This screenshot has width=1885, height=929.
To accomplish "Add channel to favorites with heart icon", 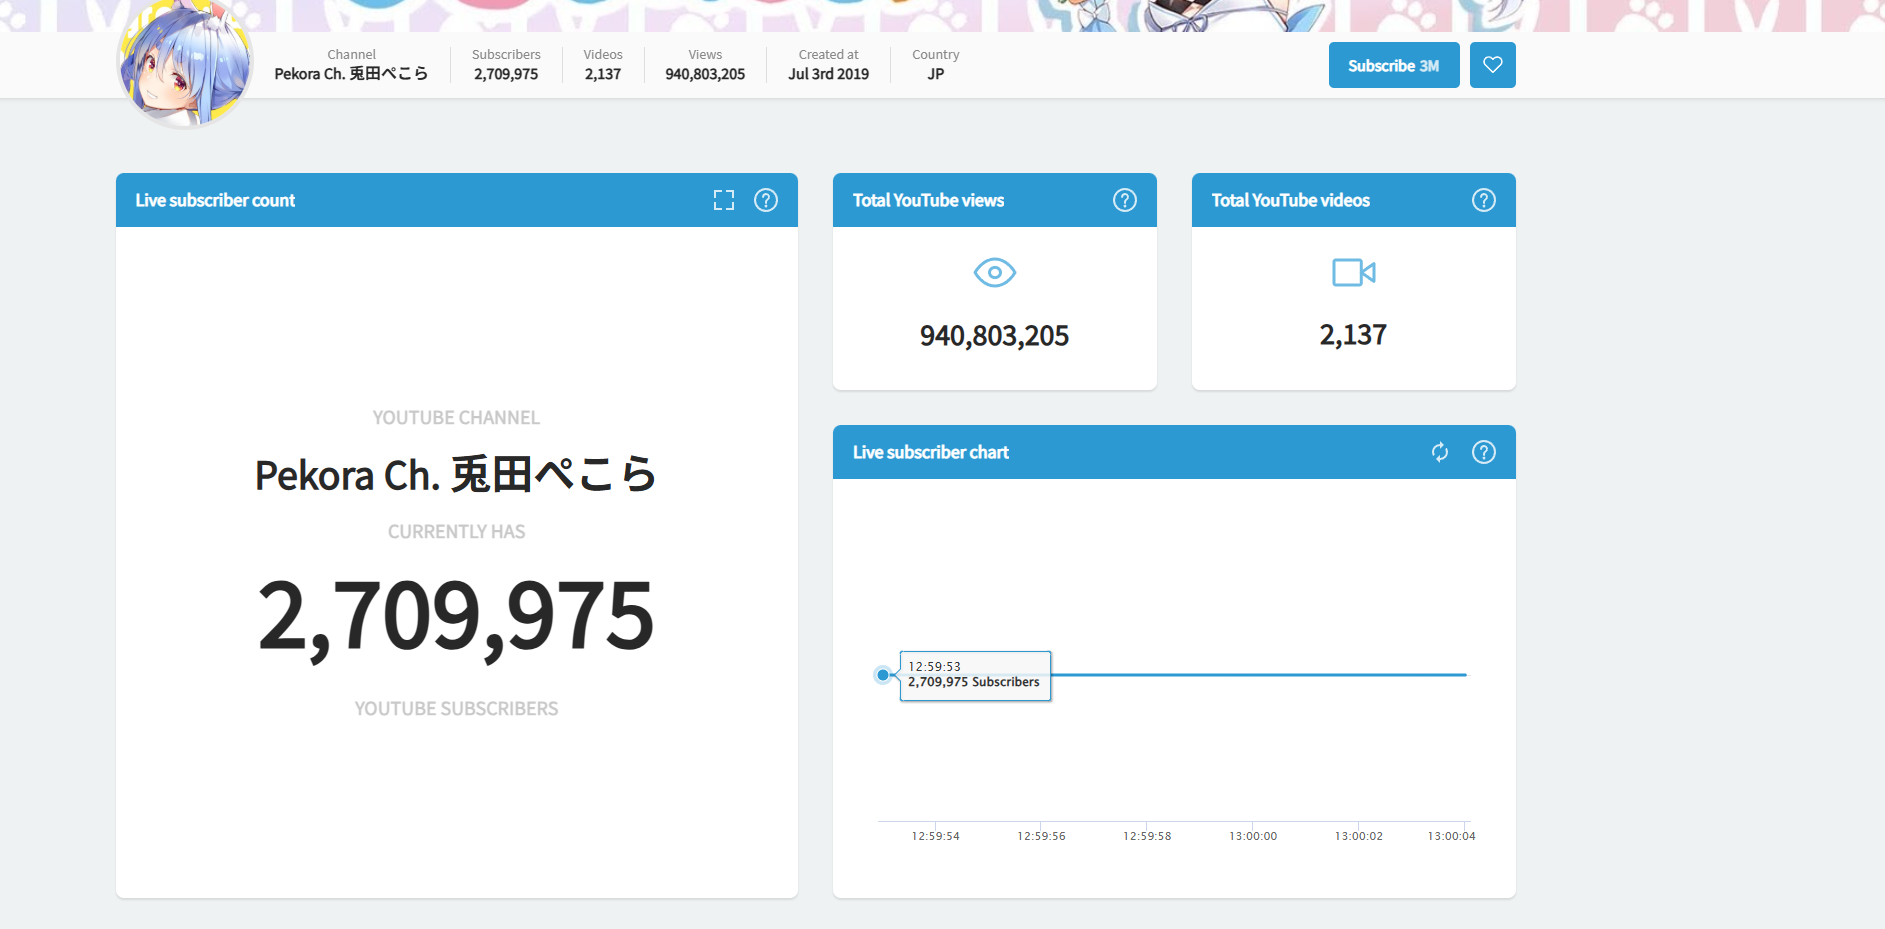I will point(1492,65).
